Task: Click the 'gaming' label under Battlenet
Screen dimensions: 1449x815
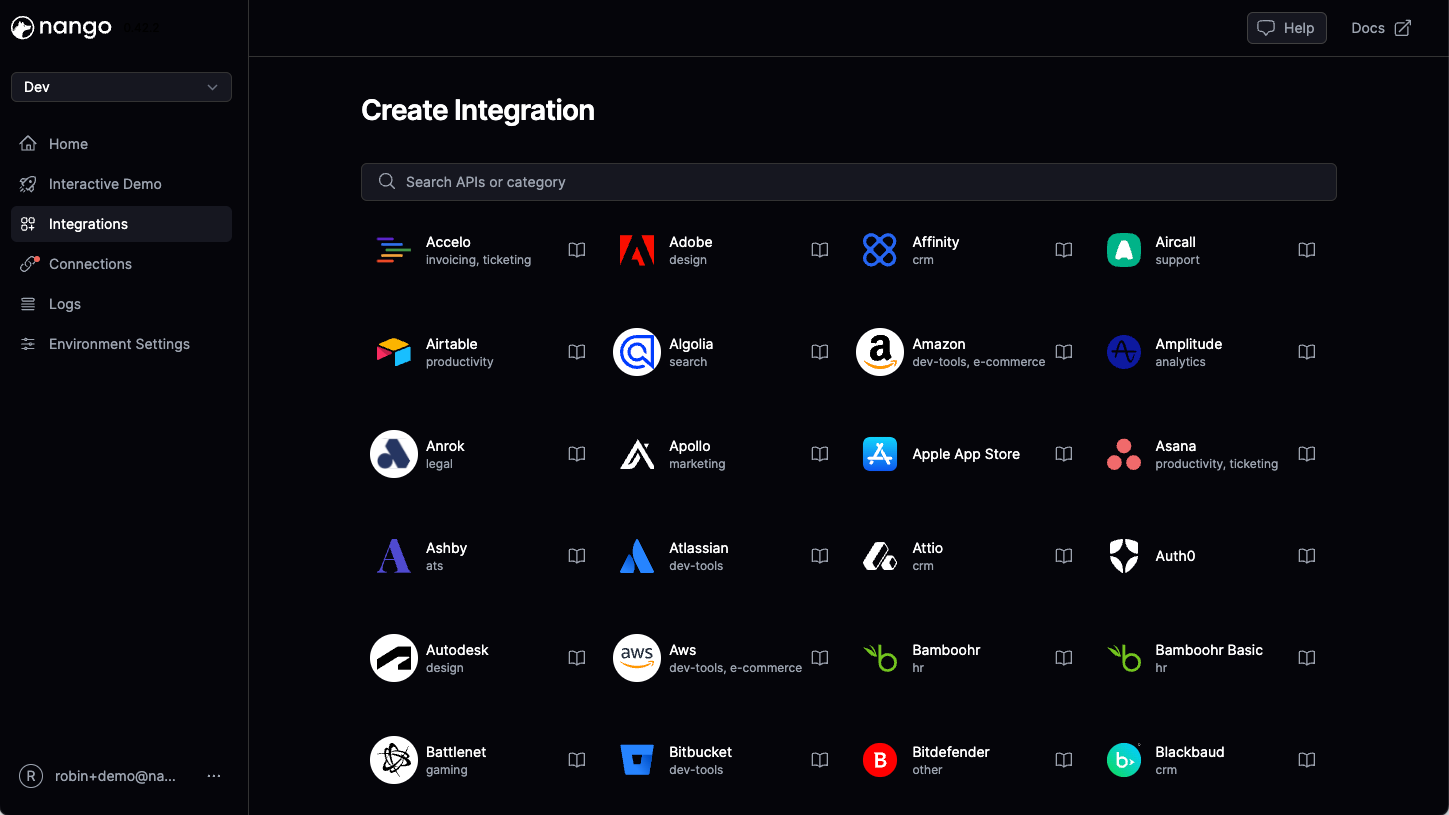Action: (446, 770)
